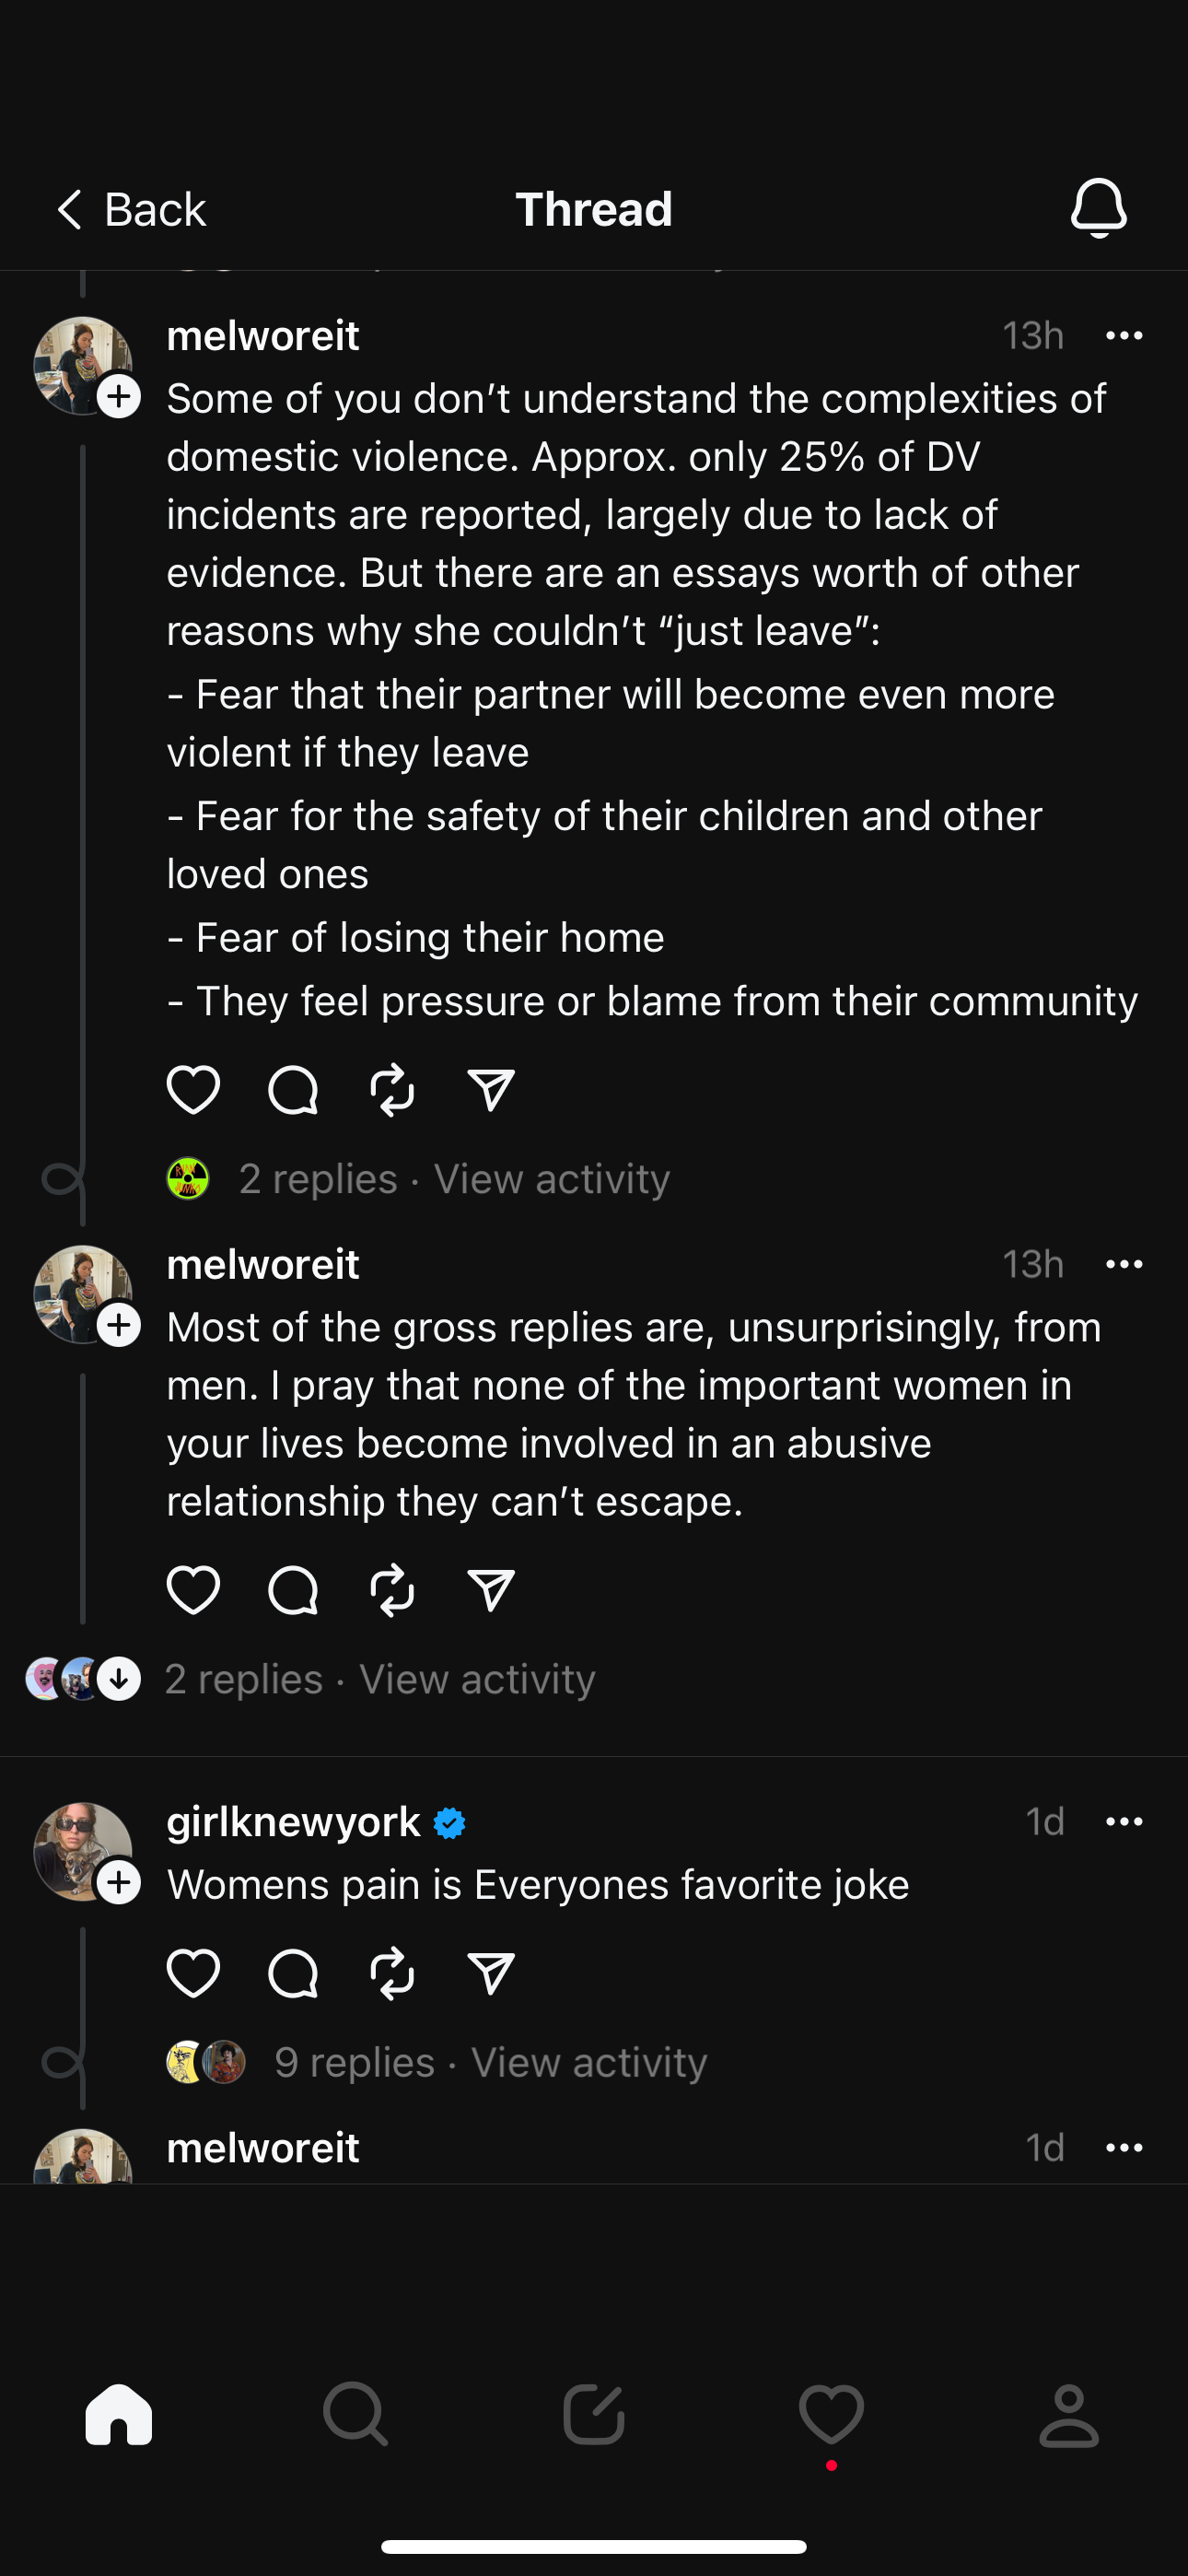Open comment reply on girlknewyork's post
The width and height of the screenshot is (1188, 2576).
292,1973
